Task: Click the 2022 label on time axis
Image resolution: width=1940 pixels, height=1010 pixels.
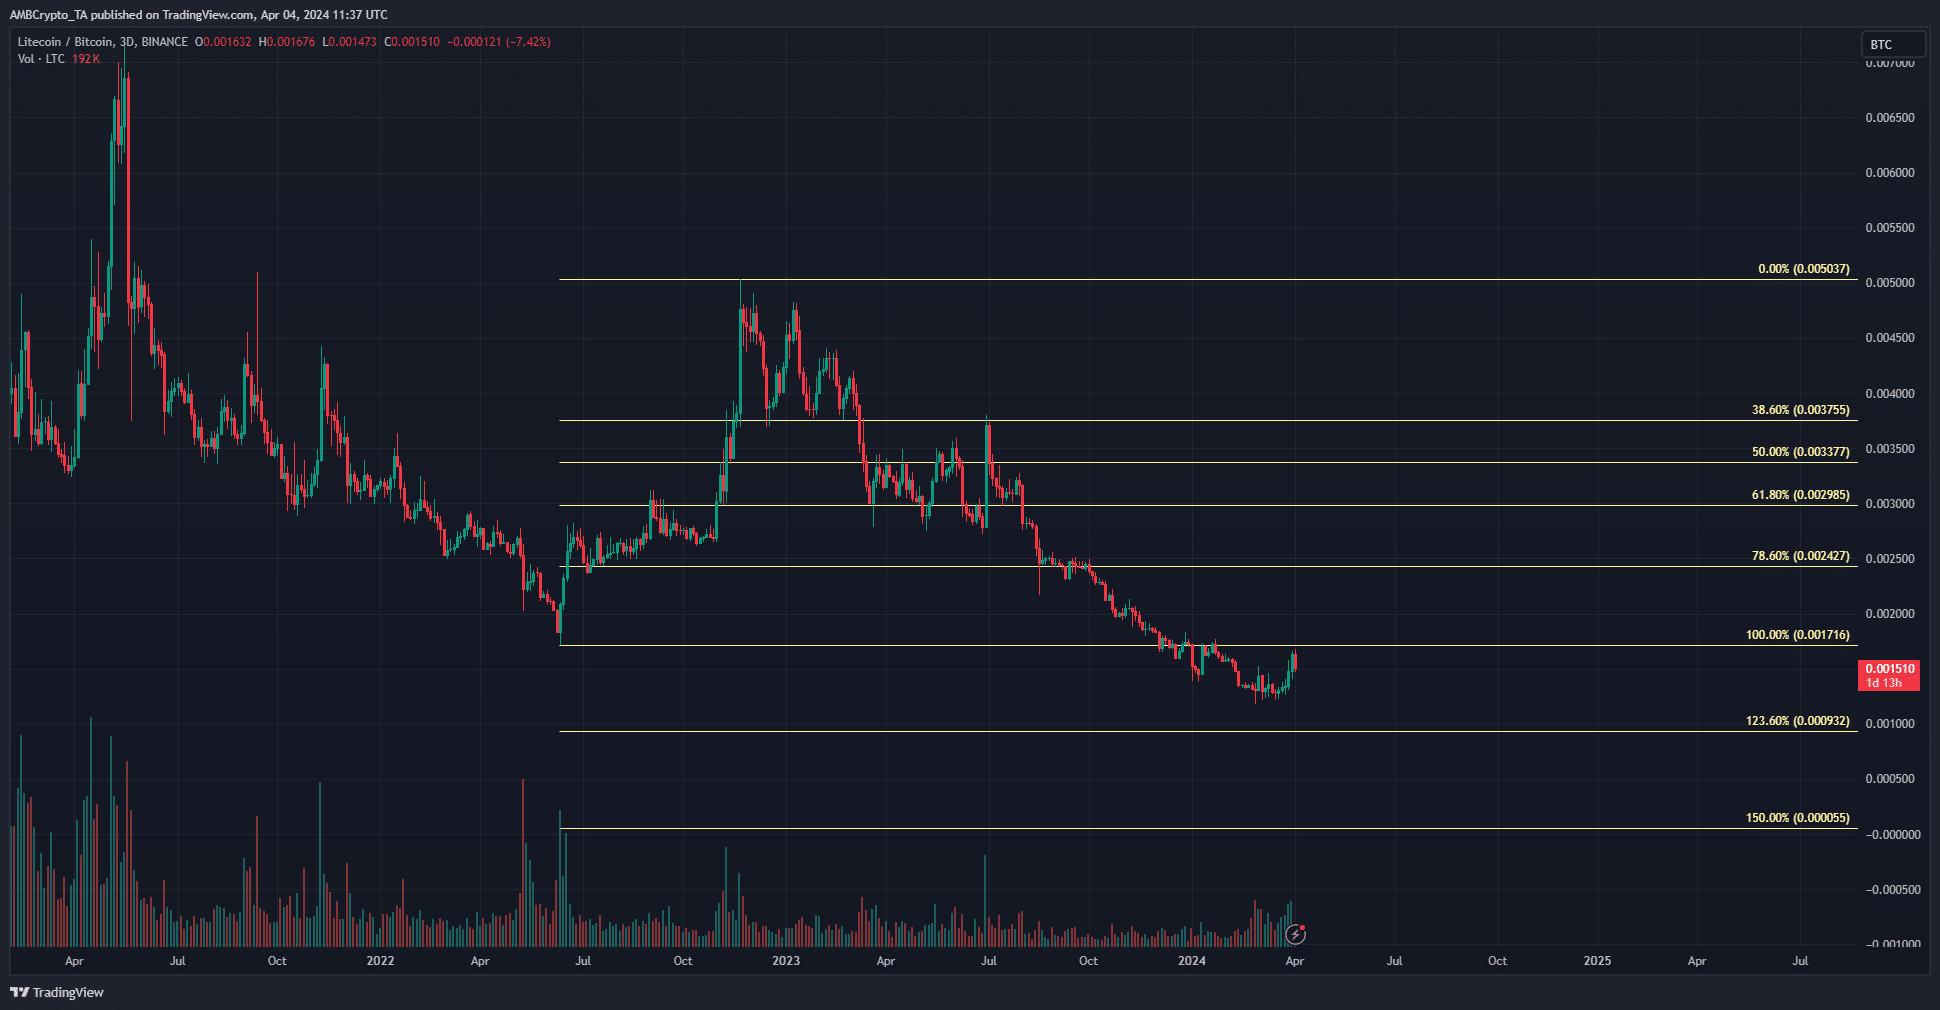Action: pos(380,961)
